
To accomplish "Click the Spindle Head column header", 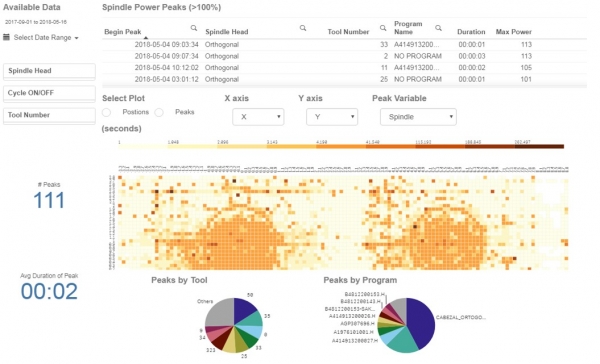I will click(227, 32).
